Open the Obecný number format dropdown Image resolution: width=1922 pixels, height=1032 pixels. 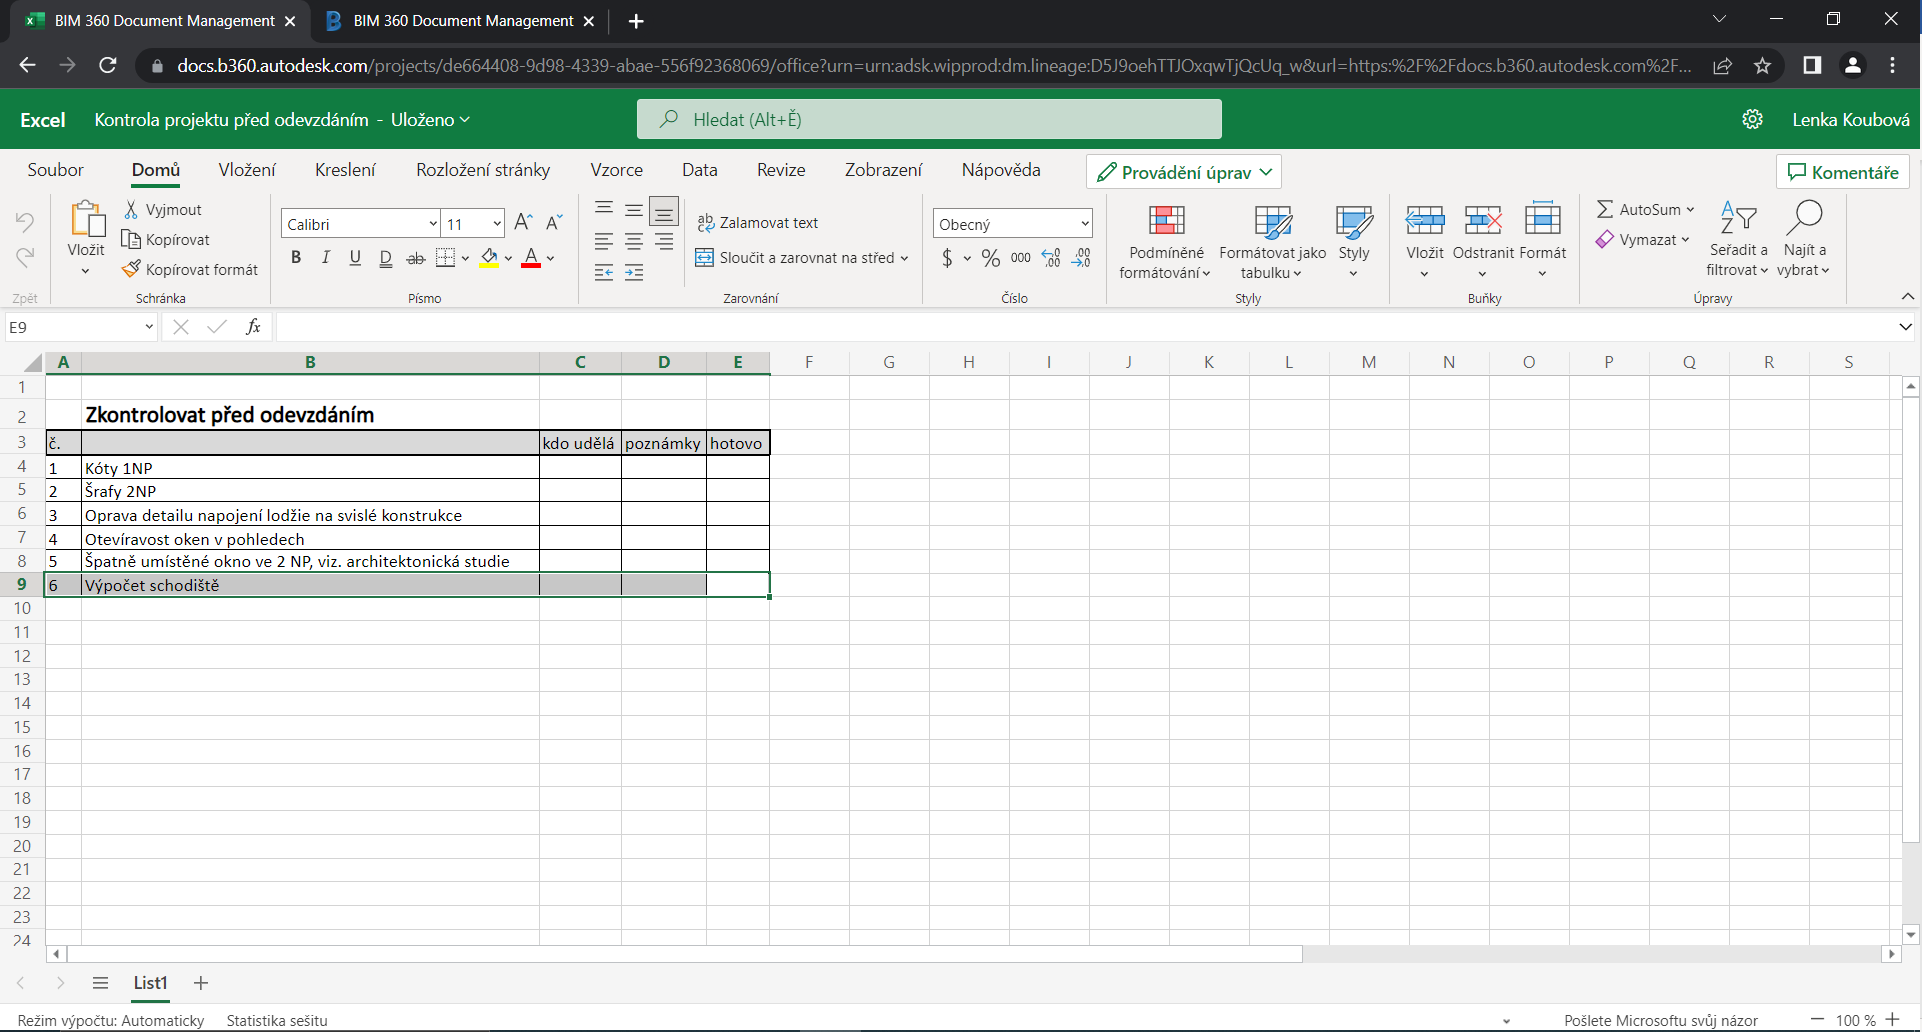click(1084, 224)
